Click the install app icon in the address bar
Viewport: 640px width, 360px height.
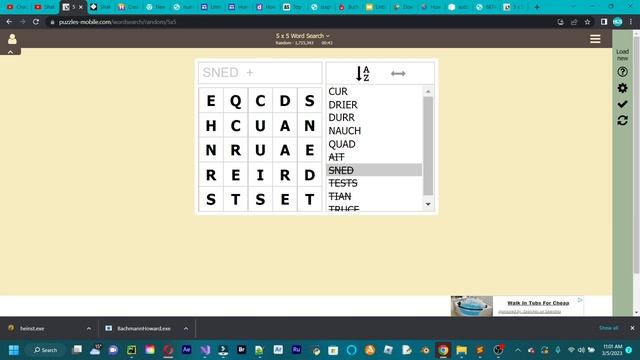point(560,22)
